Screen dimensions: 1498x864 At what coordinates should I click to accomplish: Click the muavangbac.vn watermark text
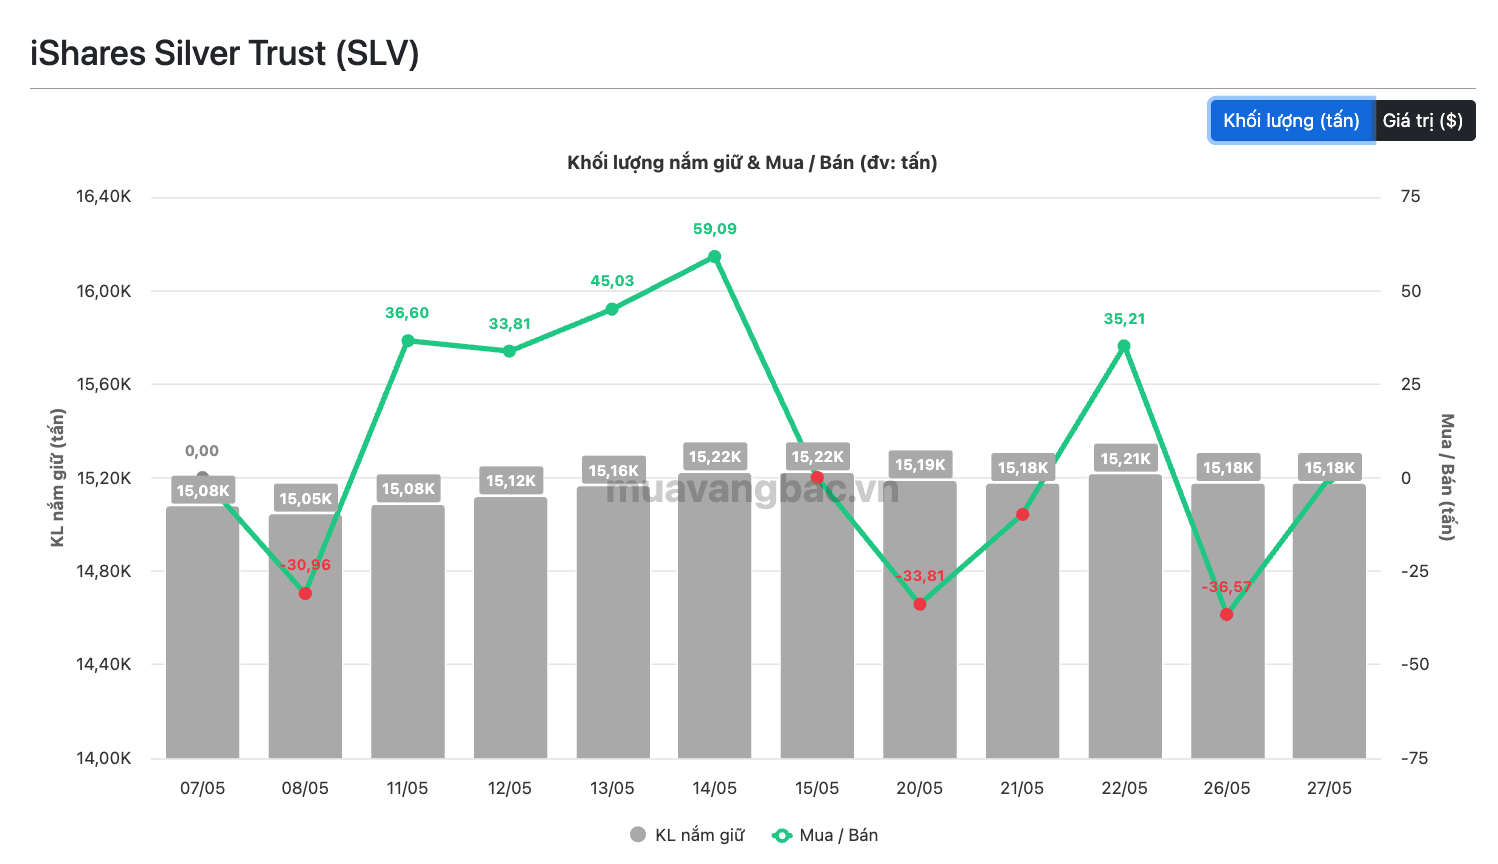click(752, 489)
